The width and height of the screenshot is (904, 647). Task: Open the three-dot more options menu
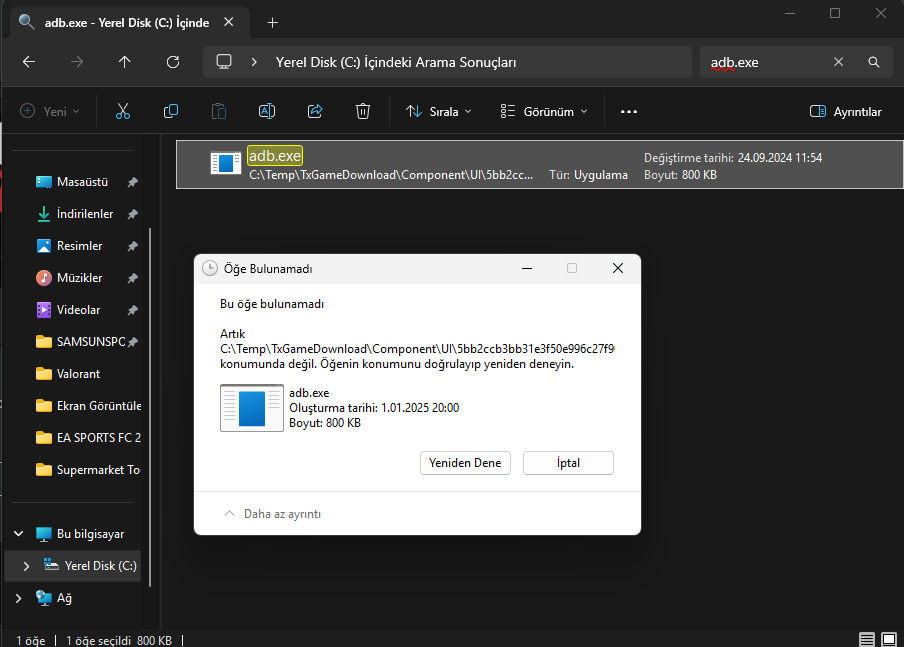[x=629, y=111]
